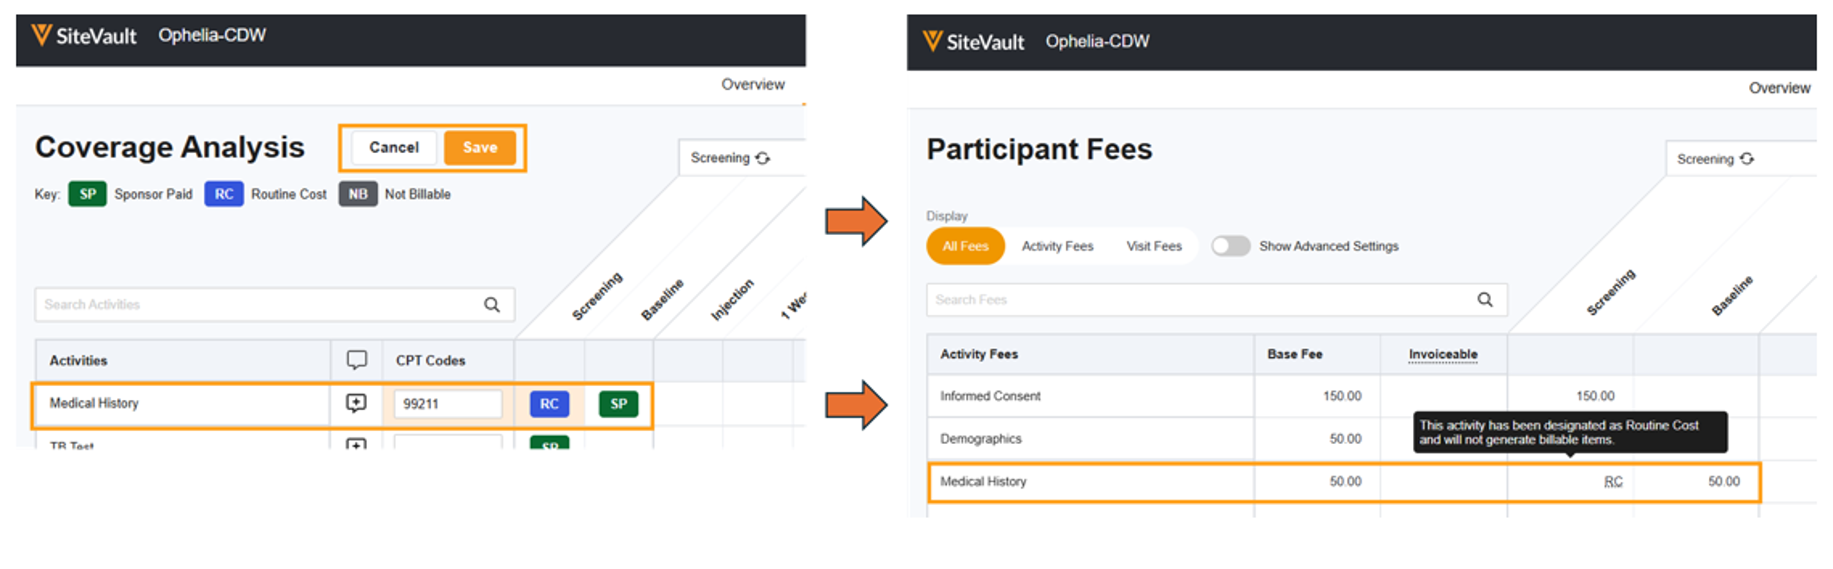The image size is (1833, 569).
Task: Open Screening selector in Participant Fees
Action: [x=1716, y=159]
